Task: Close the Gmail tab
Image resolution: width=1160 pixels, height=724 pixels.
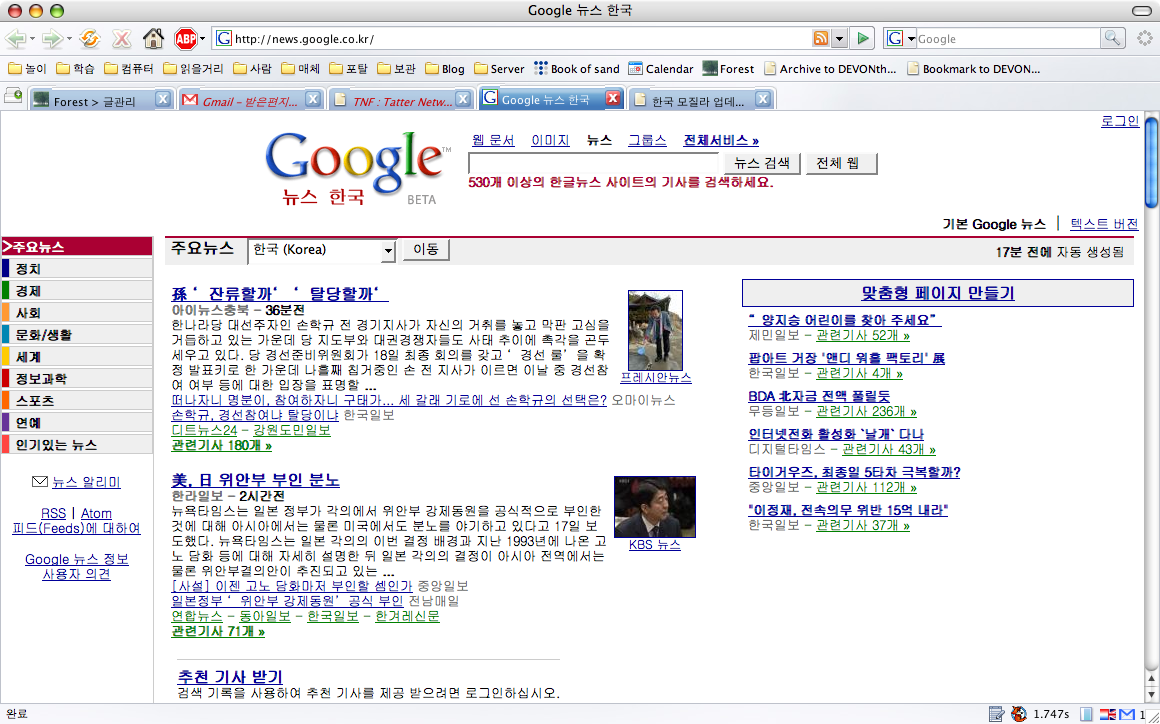Action: [x=313, y=100]
